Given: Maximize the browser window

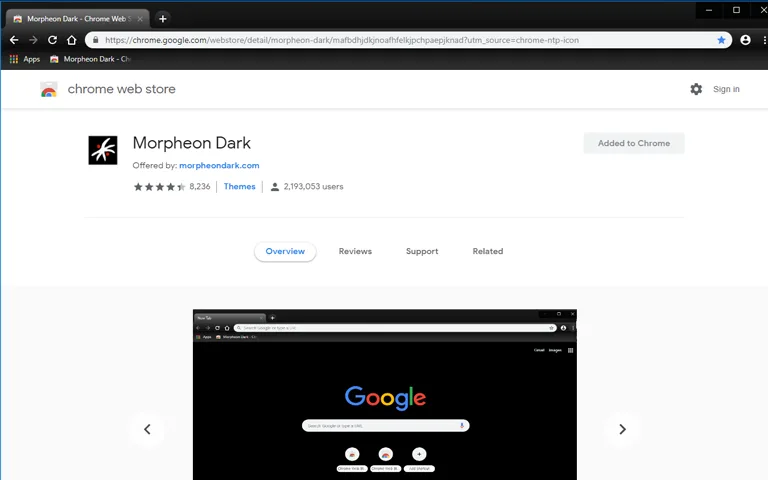Looking at the screenshot, I should tap(736, 10).
